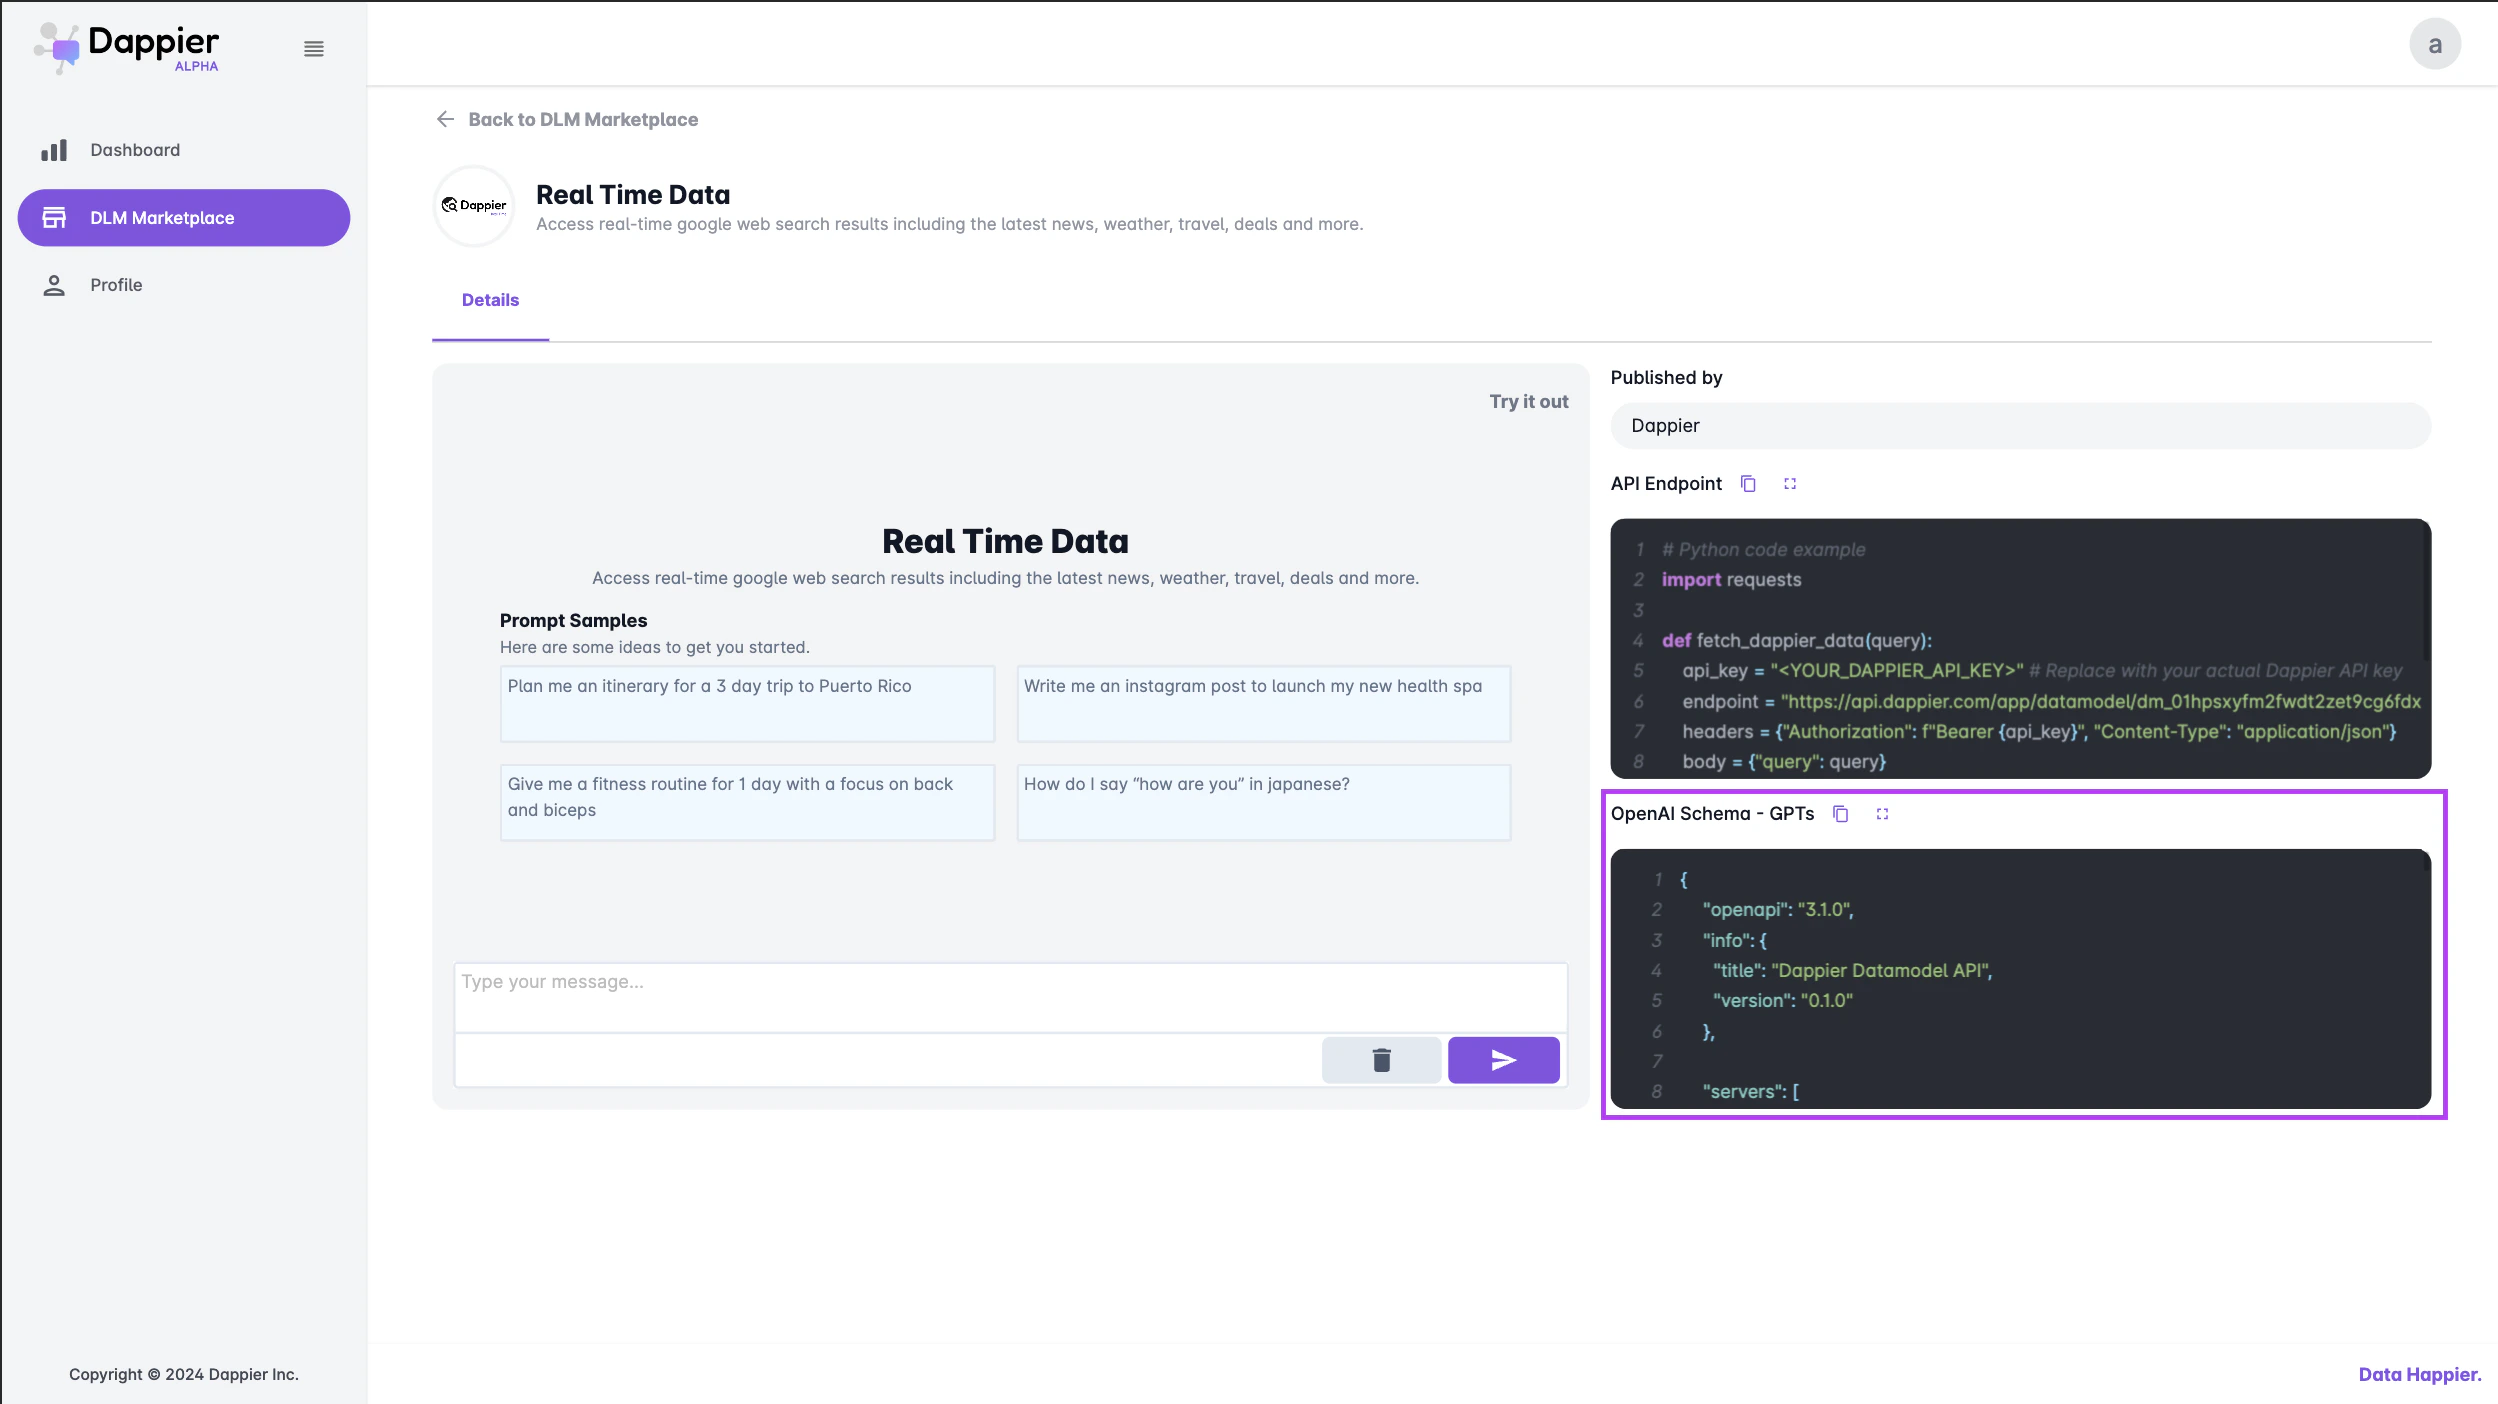Image resolution: width=2498 pixels, height=1404 pixels.
Task: Click the Dappier publisher field
Action: [2020, 426]
